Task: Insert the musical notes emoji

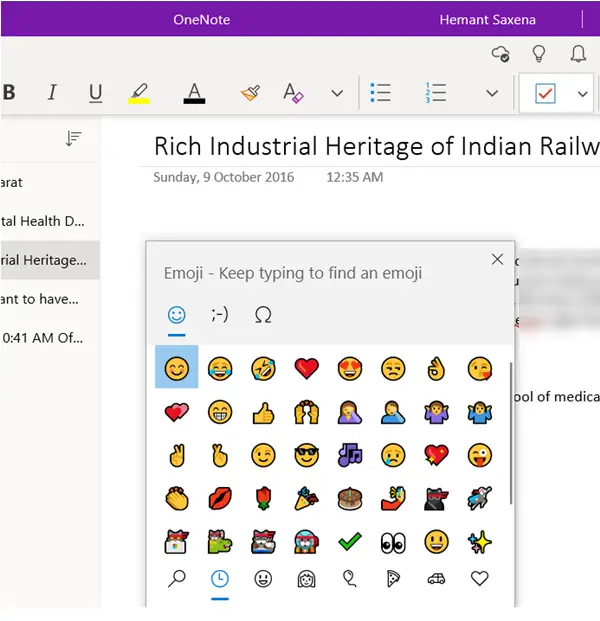Action: coord(350,455)
